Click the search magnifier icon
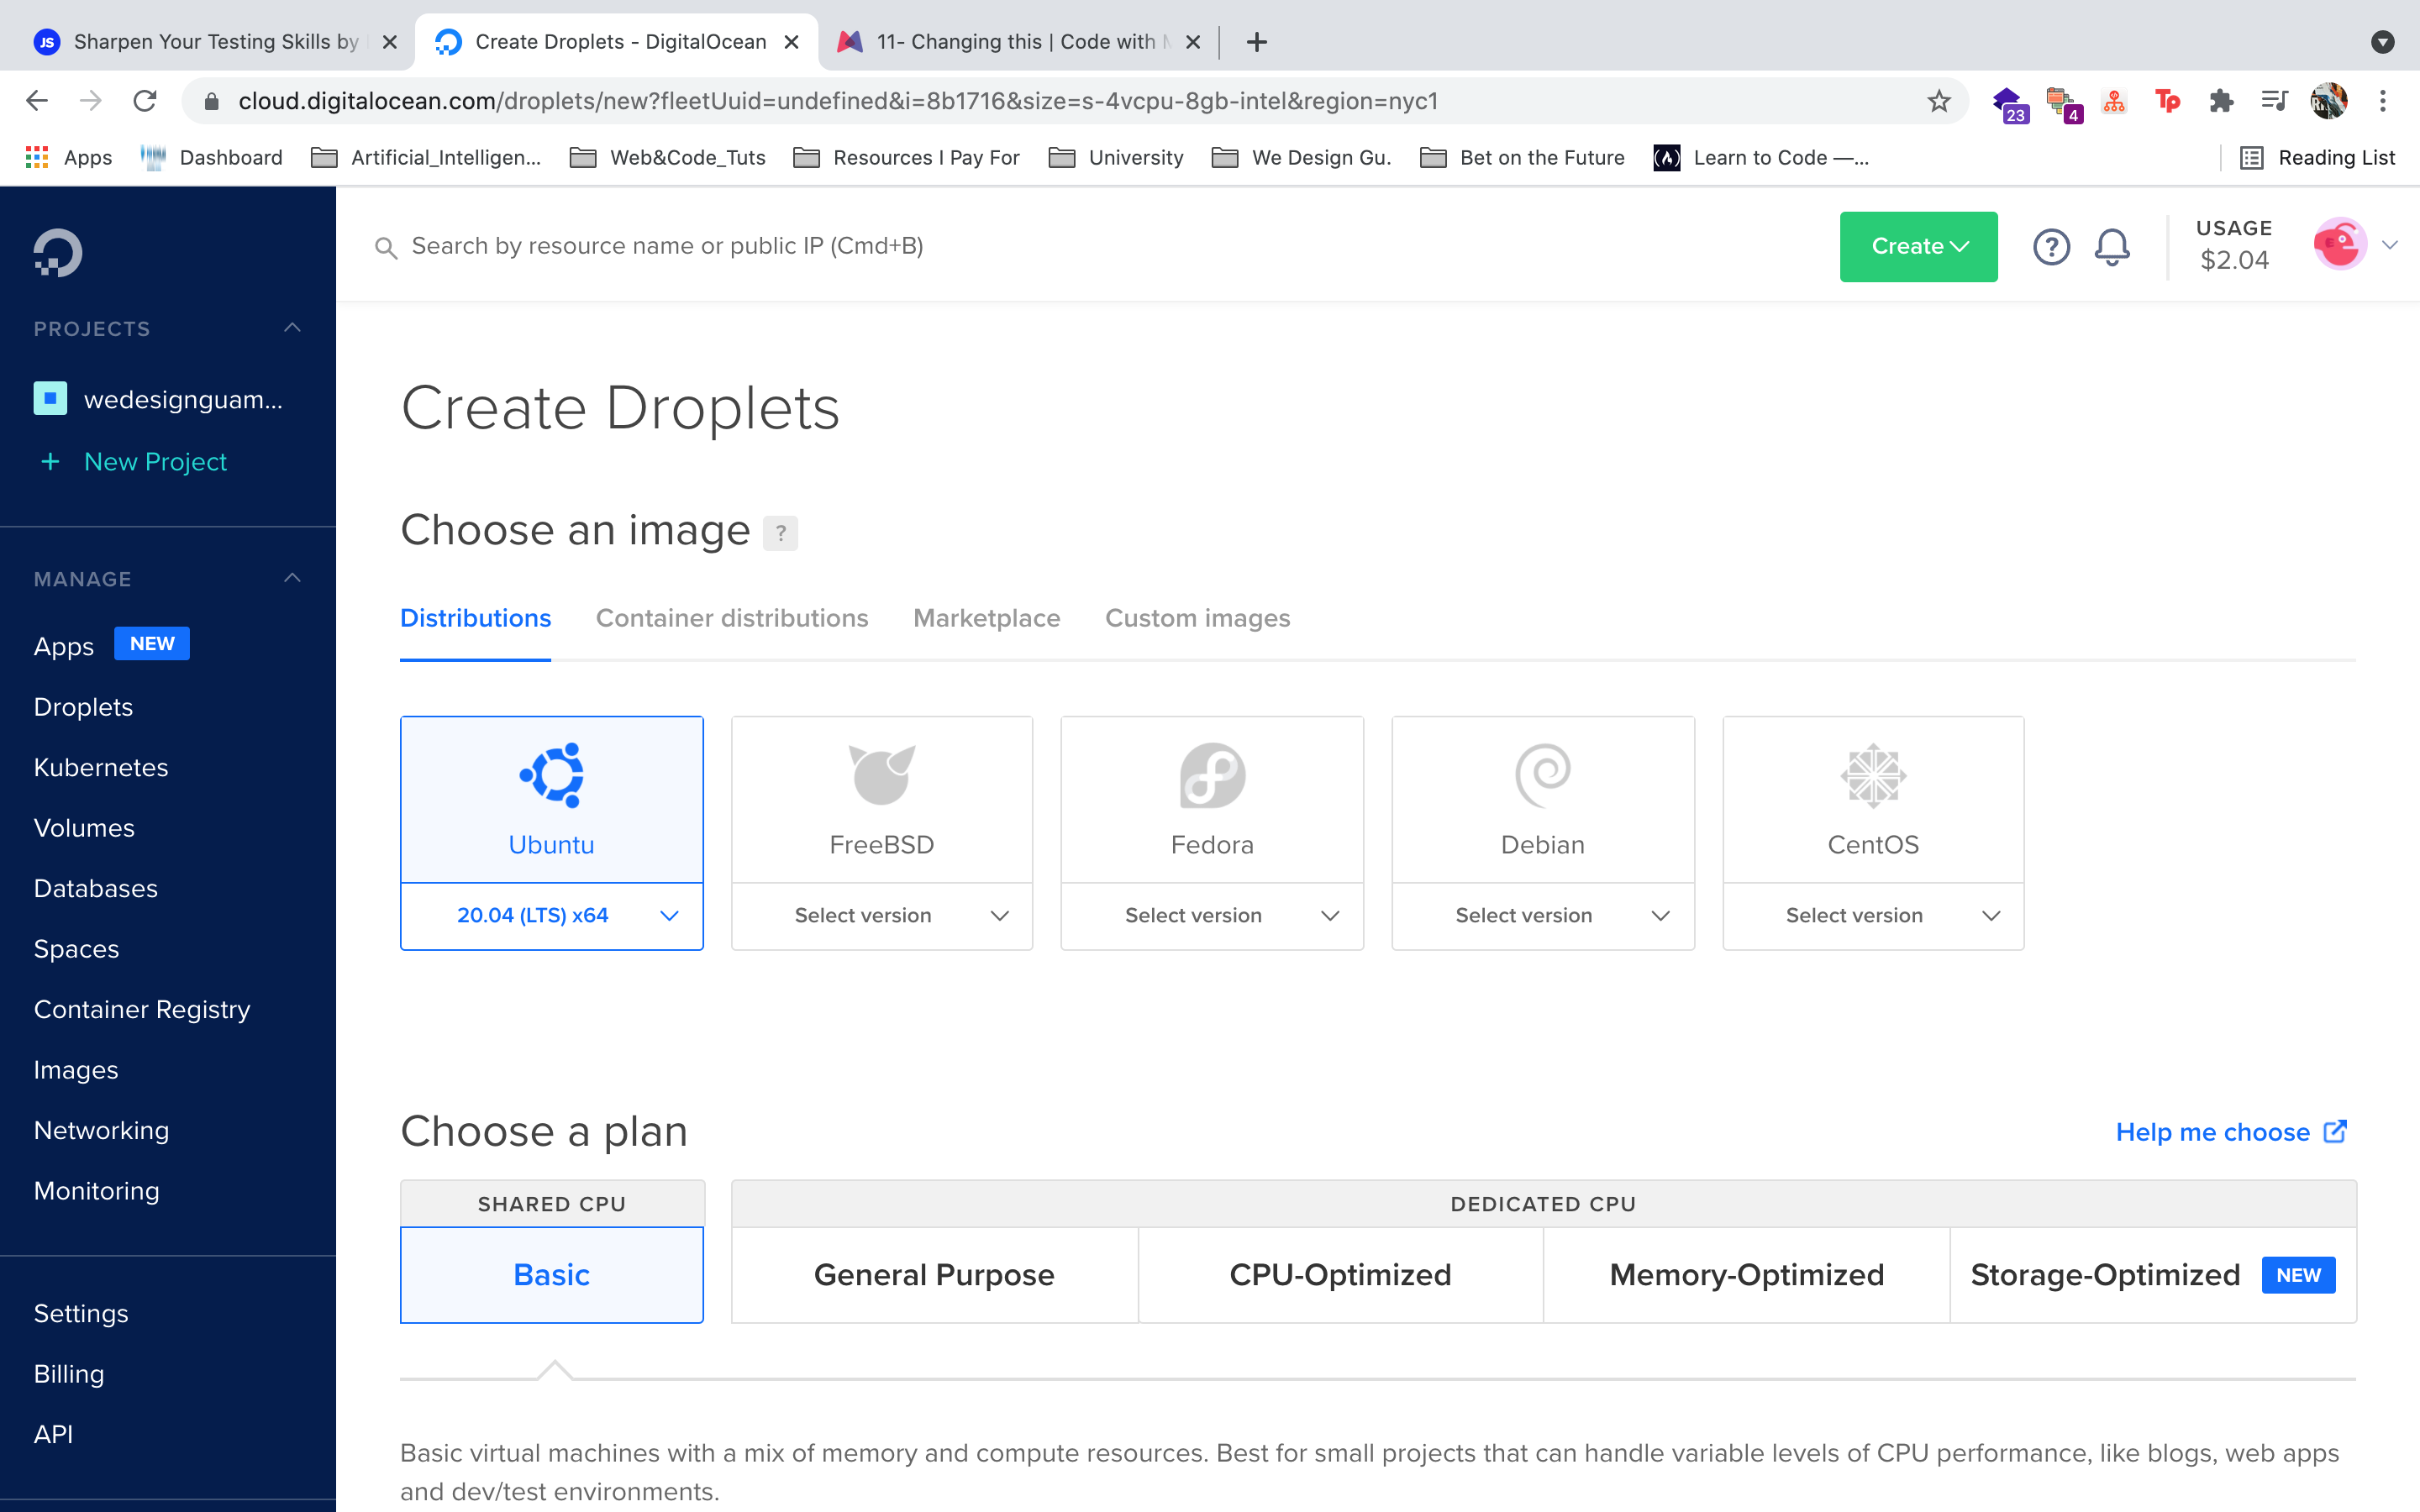Image resolution: width=2420 pixels, height=1512 pixels. click(x=386, y=248)
